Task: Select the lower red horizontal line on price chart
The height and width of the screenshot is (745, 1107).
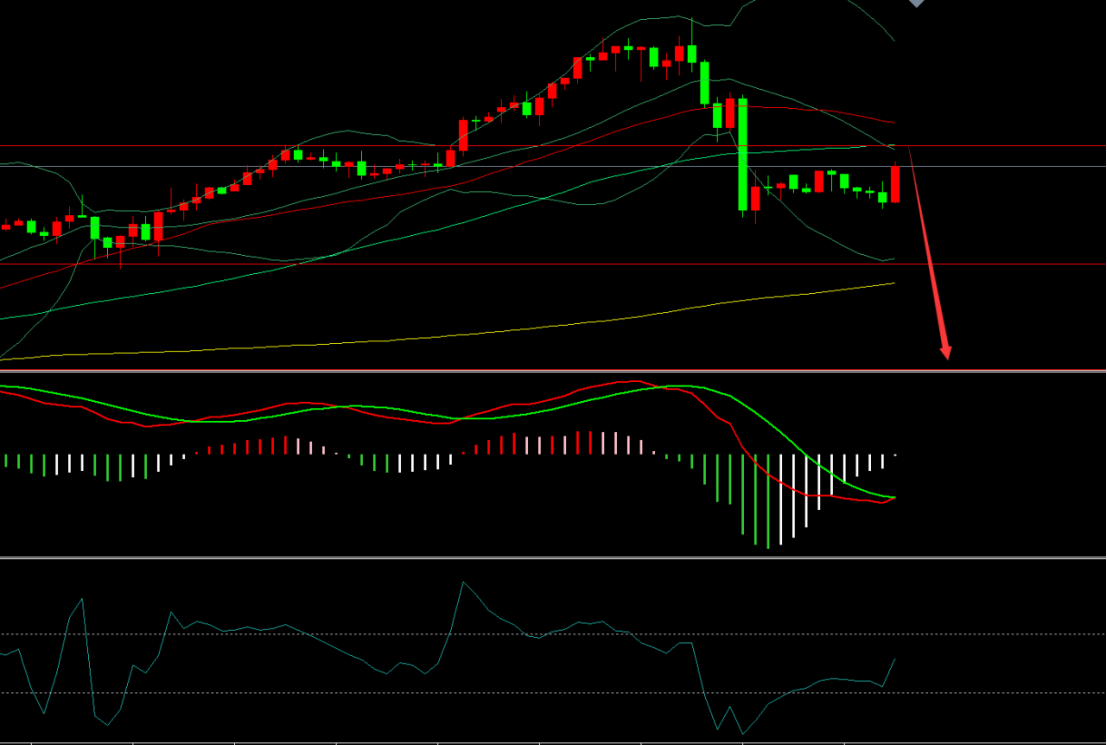Action: tap(554, 264)
